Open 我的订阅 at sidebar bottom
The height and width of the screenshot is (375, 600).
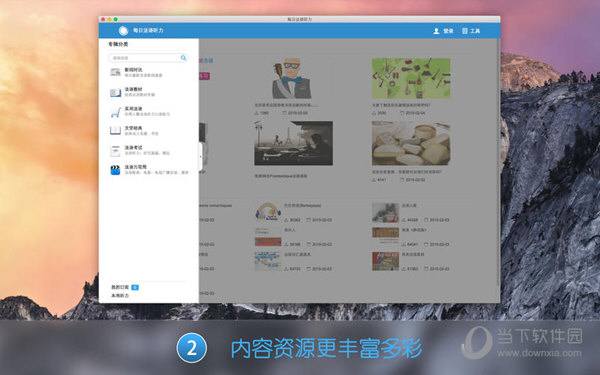point(120,287)
